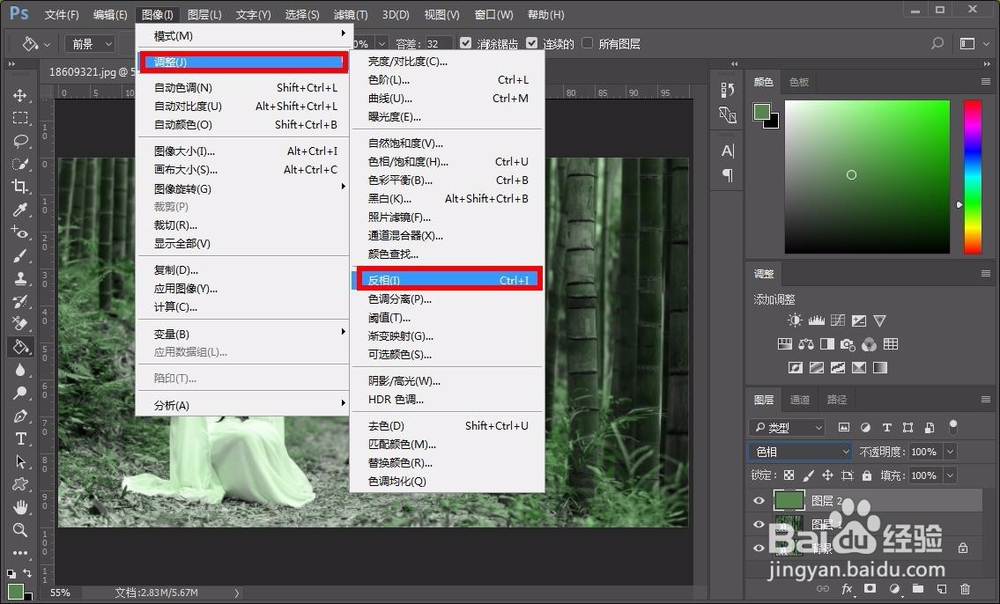Open the fill 100% dropdown arrow
The height and width of the screenshot is (604, 1000).
pos(950,475)
